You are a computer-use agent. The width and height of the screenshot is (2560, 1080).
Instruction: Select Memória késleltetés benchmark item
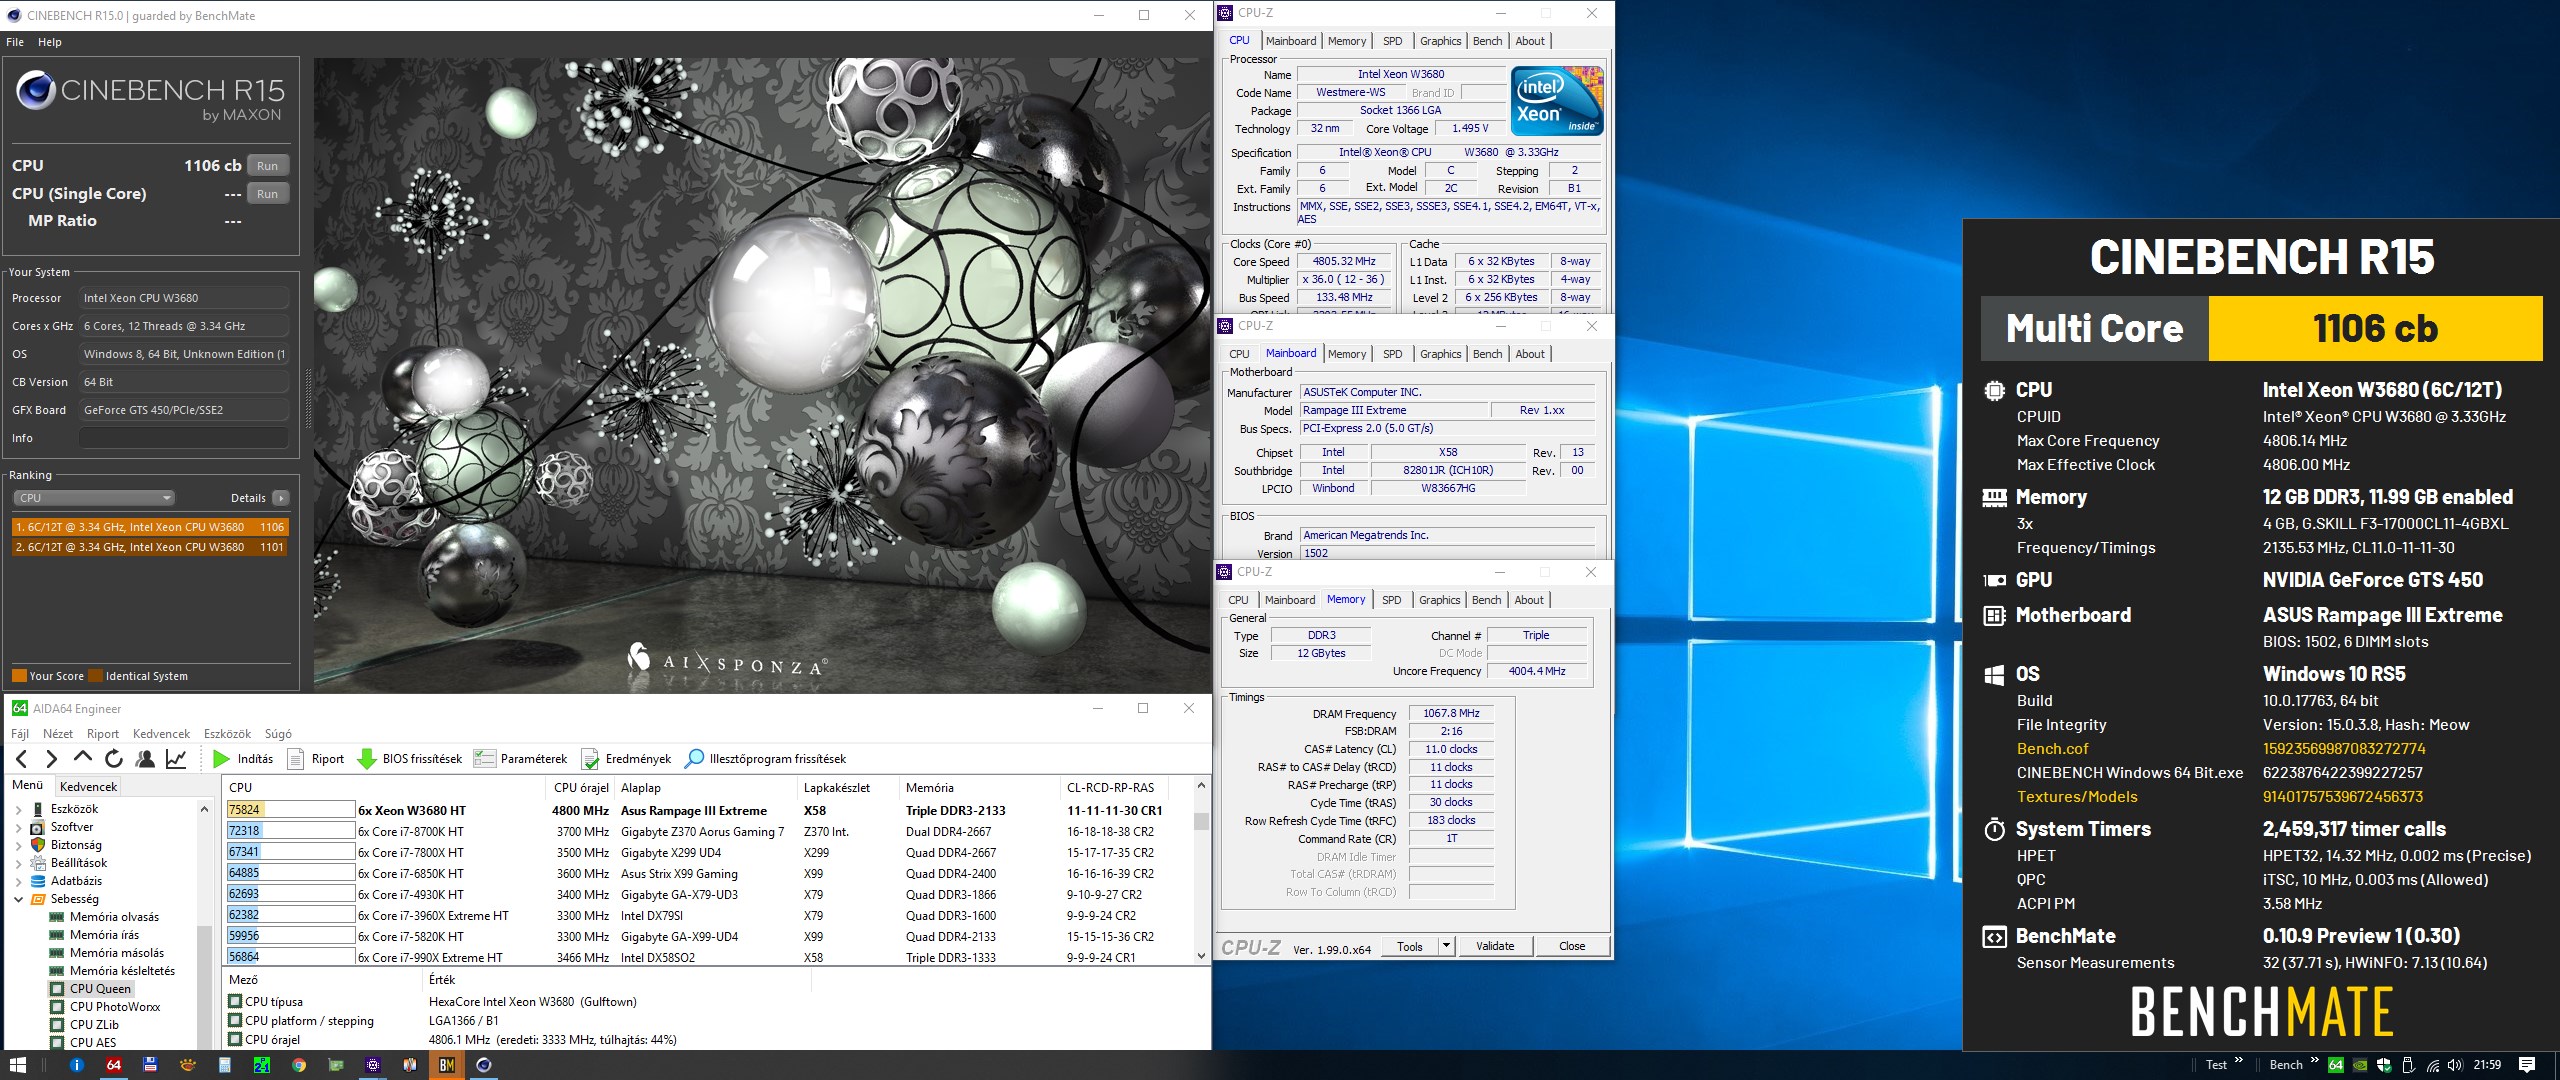pos(113,971)
